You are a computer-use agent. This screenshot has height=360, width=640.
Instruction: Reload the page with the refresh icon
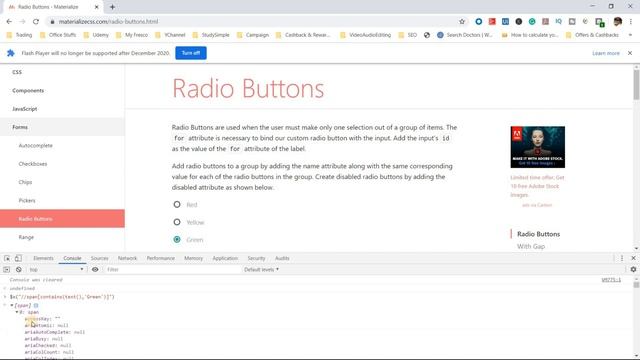[36, 22]
